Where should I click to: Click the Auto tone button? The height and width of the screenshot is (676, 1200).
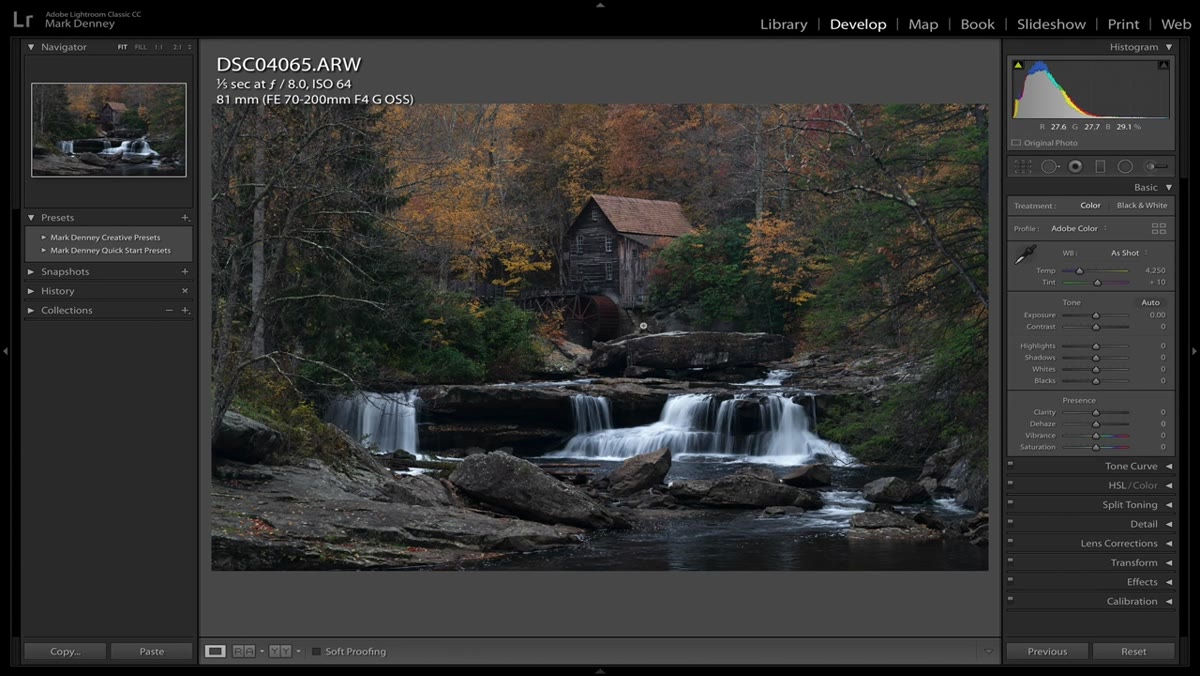click(x=1150, y=302)
